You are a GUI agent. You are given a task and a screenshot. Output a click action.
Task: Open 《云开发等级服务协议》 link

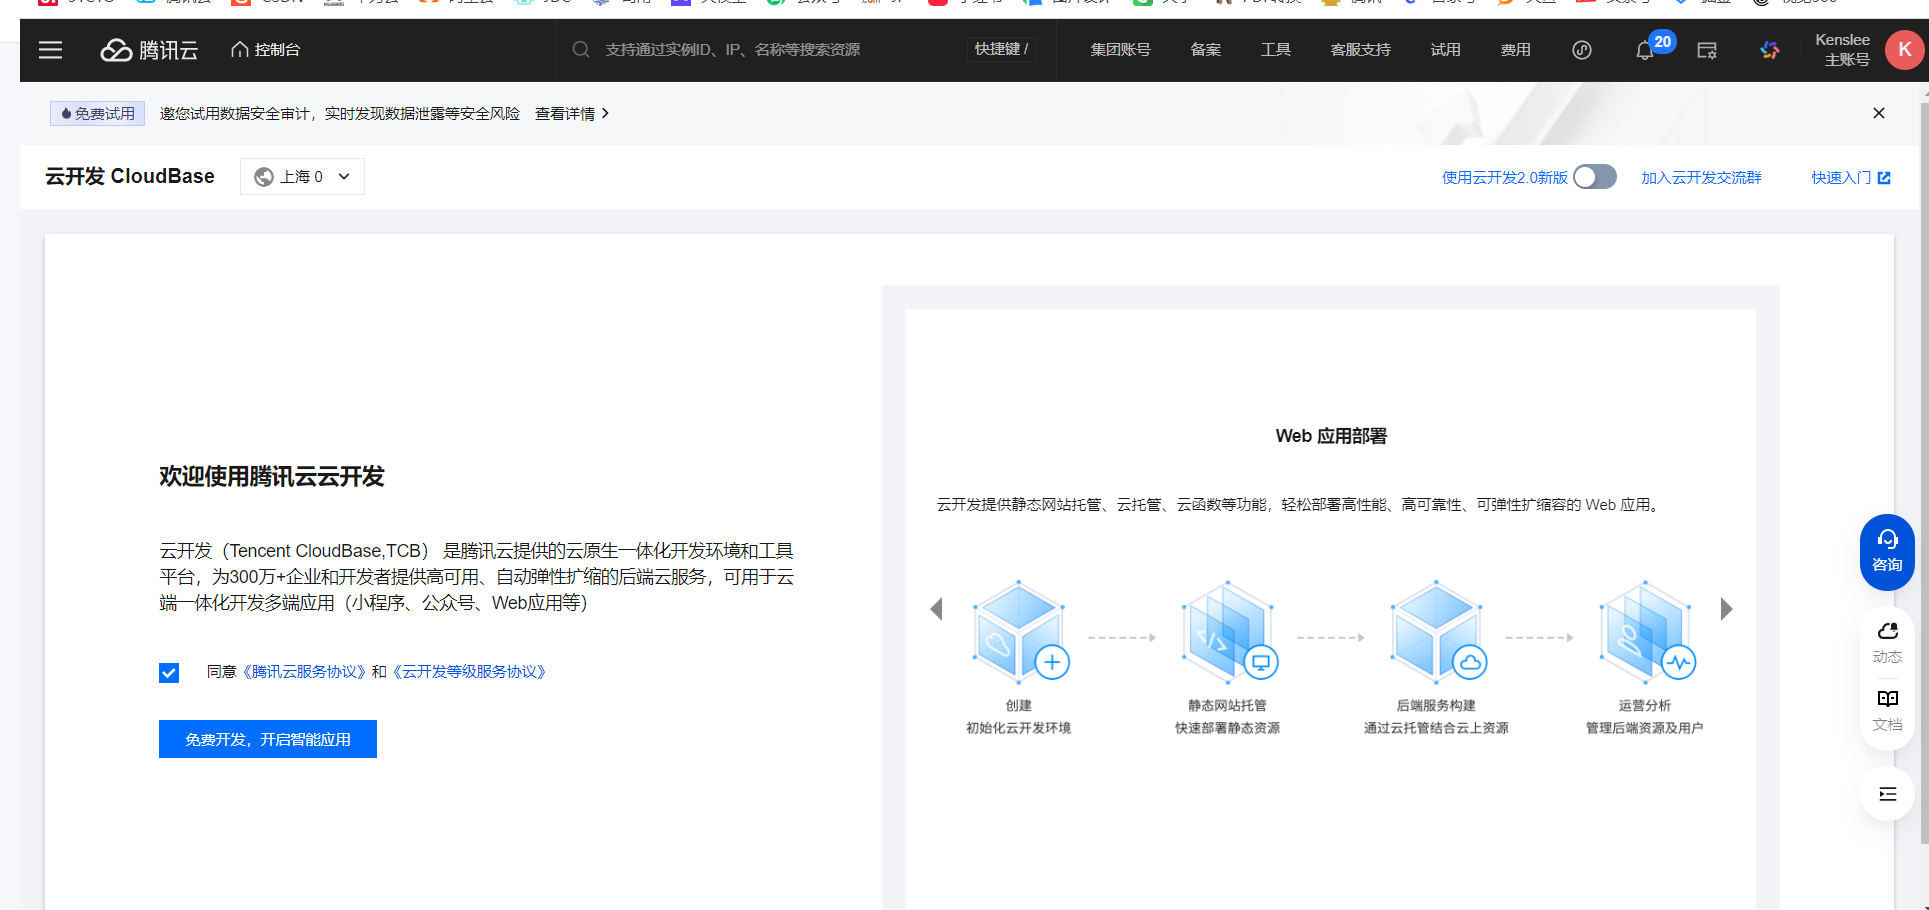click(x=469, y=672)
